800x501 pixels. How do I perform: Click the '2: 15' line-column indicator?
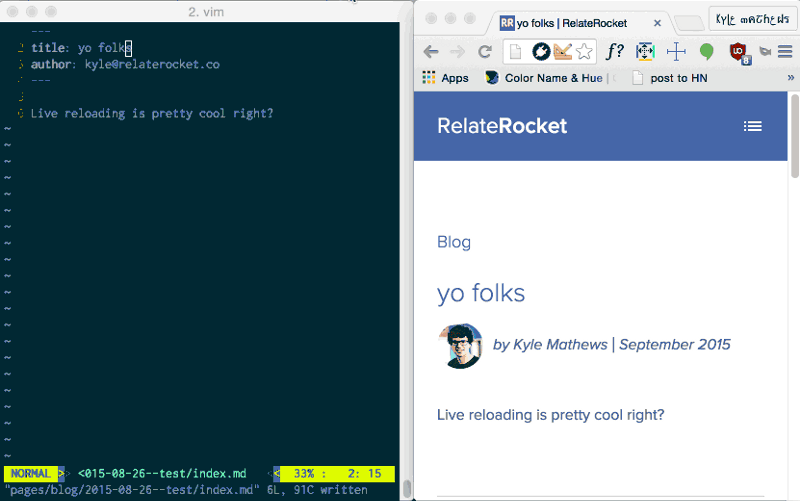[364, 473]
